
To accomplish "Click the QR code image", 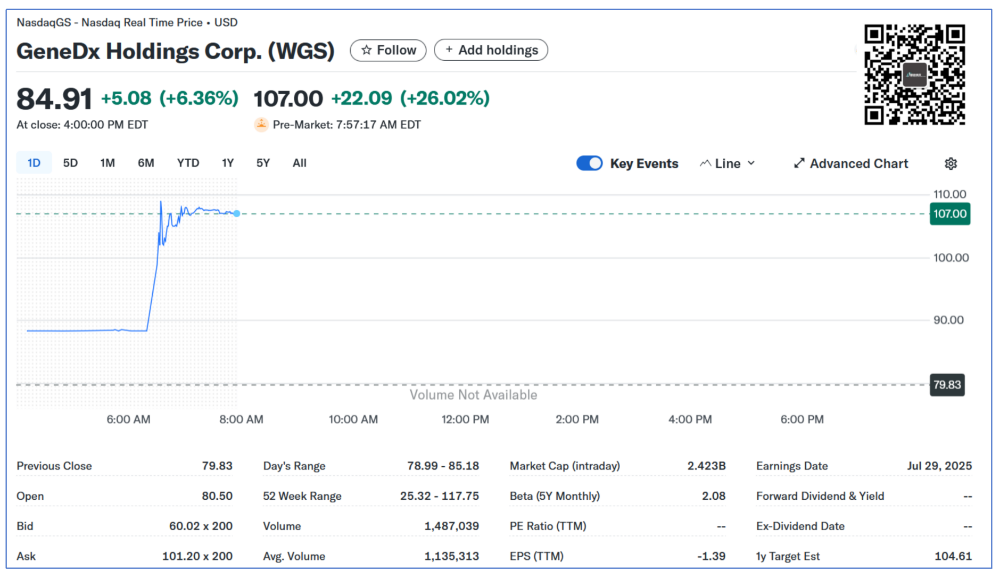I will pyautogui.click(x=914, y=75).
